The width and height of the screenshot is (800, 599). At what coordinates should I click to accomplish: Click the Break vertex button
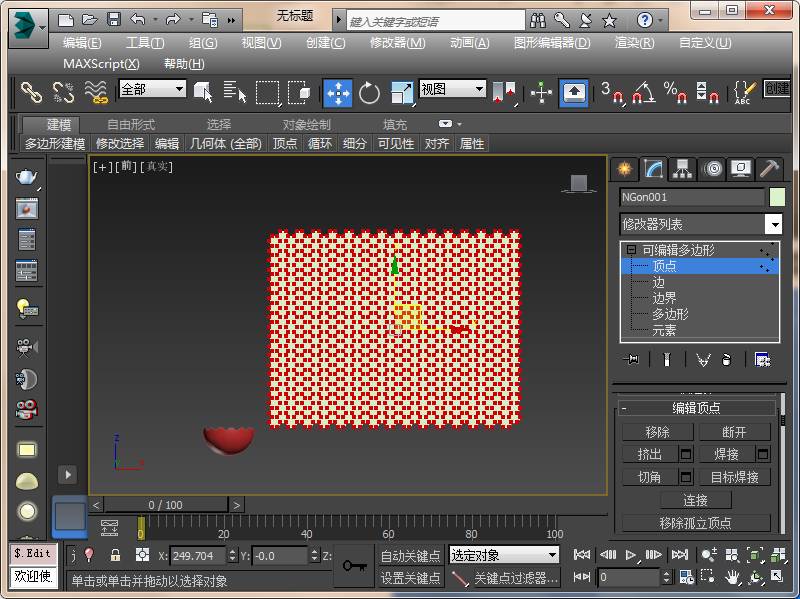(x=734, y=432)
